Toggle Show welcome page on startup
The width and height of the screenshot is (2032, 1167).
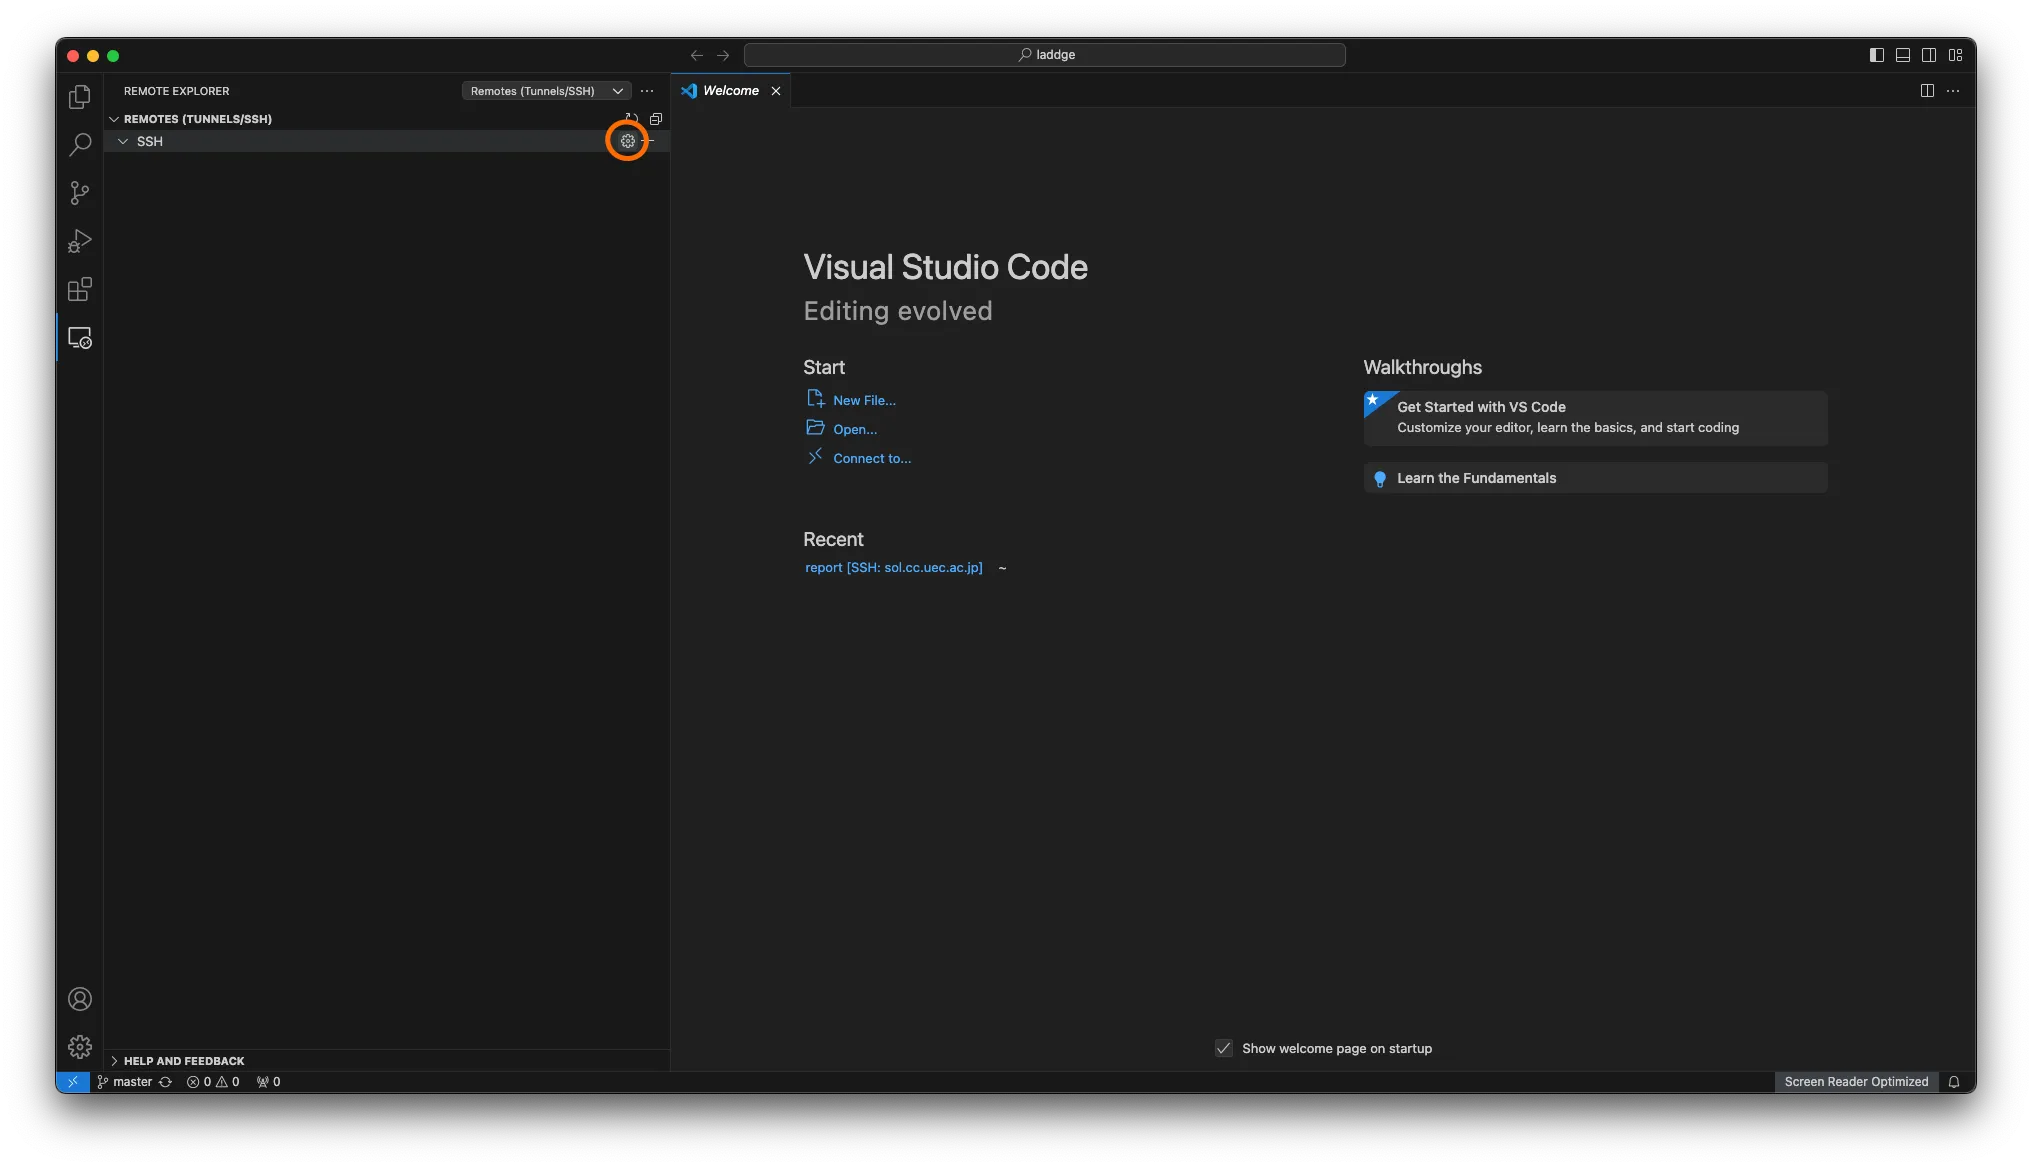[x=1224, y=1048]
